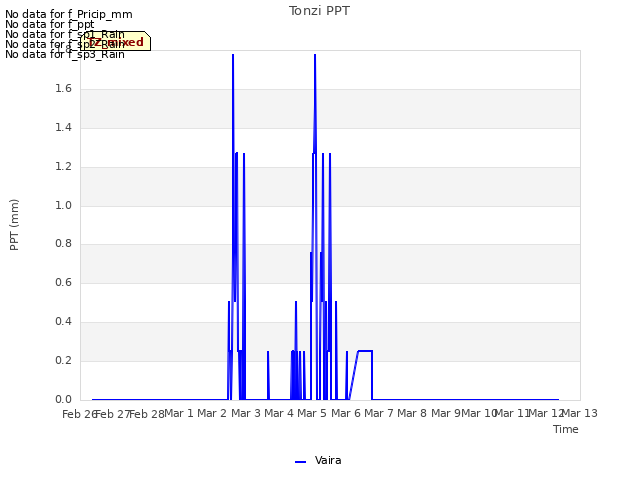Image resolution: width=640 pixels, height=480 pixels.
Task: Click the 1.6 y-axis tick label
Action: coord(63,89)
